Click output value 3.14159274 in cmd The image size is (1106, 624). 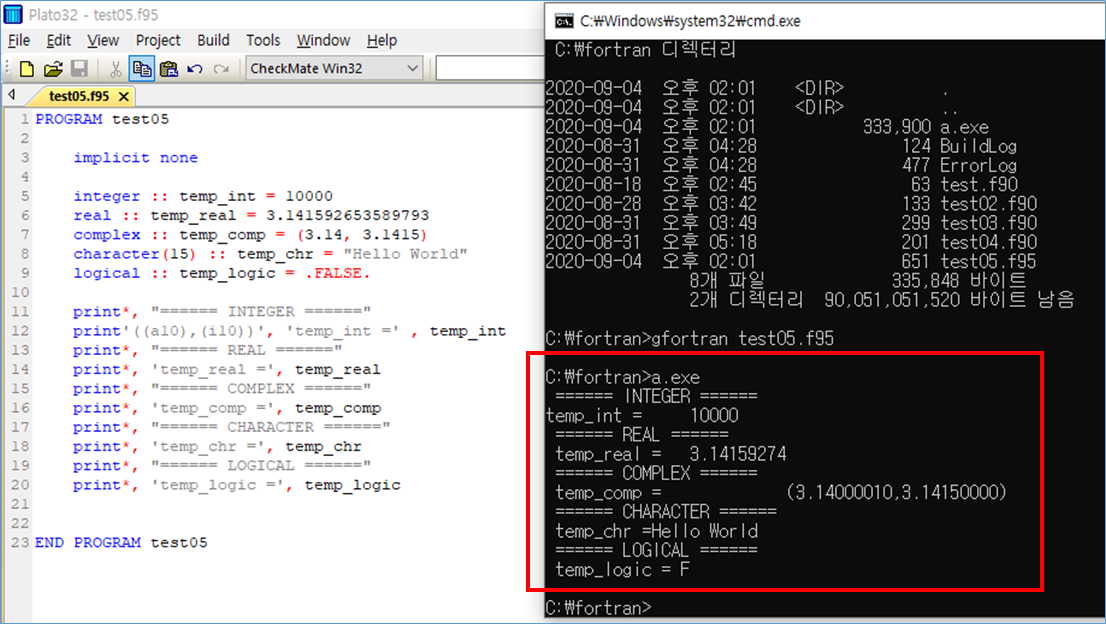click(738, 454)
